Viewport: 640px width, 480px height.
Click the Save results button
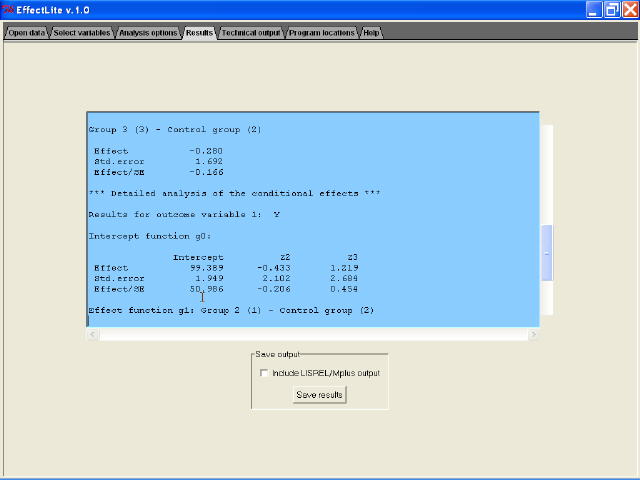(320, 395)
